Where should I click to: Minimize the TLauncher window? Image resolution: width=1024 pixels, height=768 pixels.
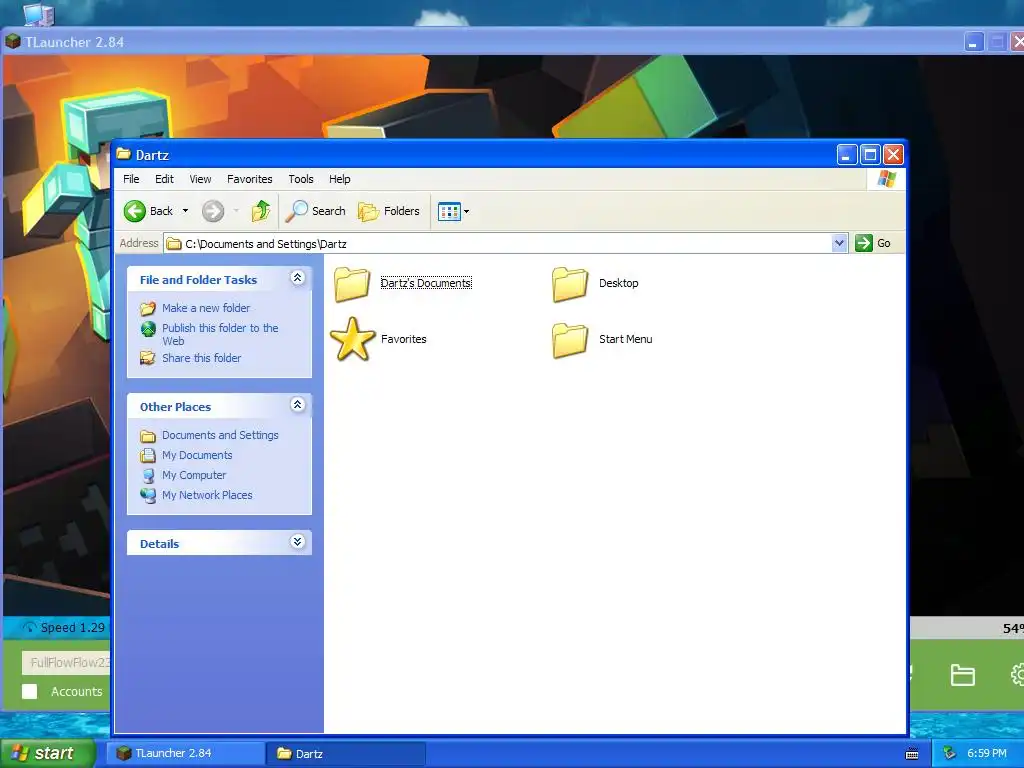click(973, 42)
